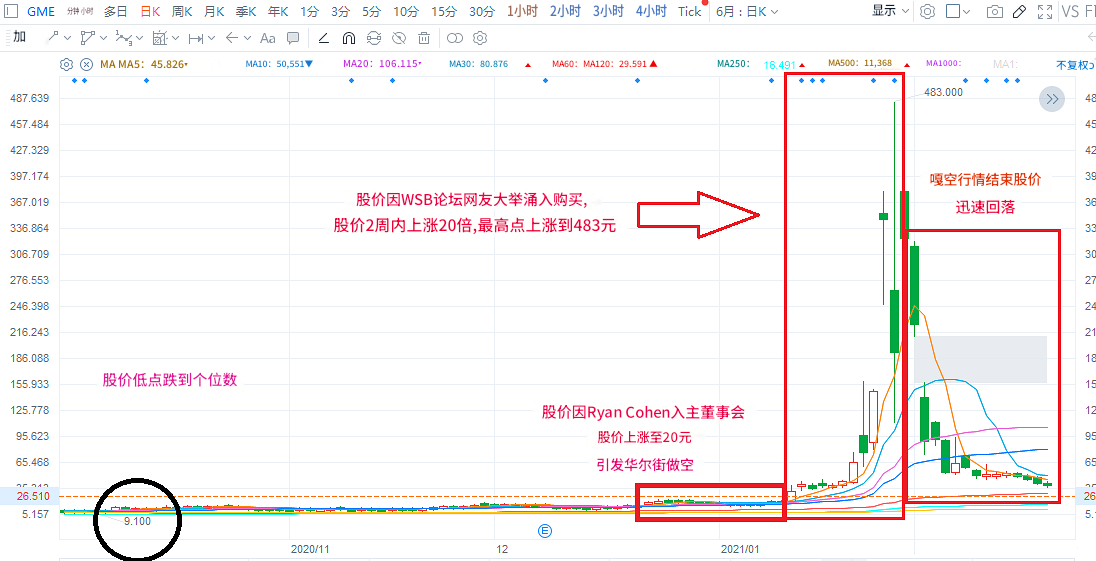Click the 483.000 high price label

tap(942, 92)
